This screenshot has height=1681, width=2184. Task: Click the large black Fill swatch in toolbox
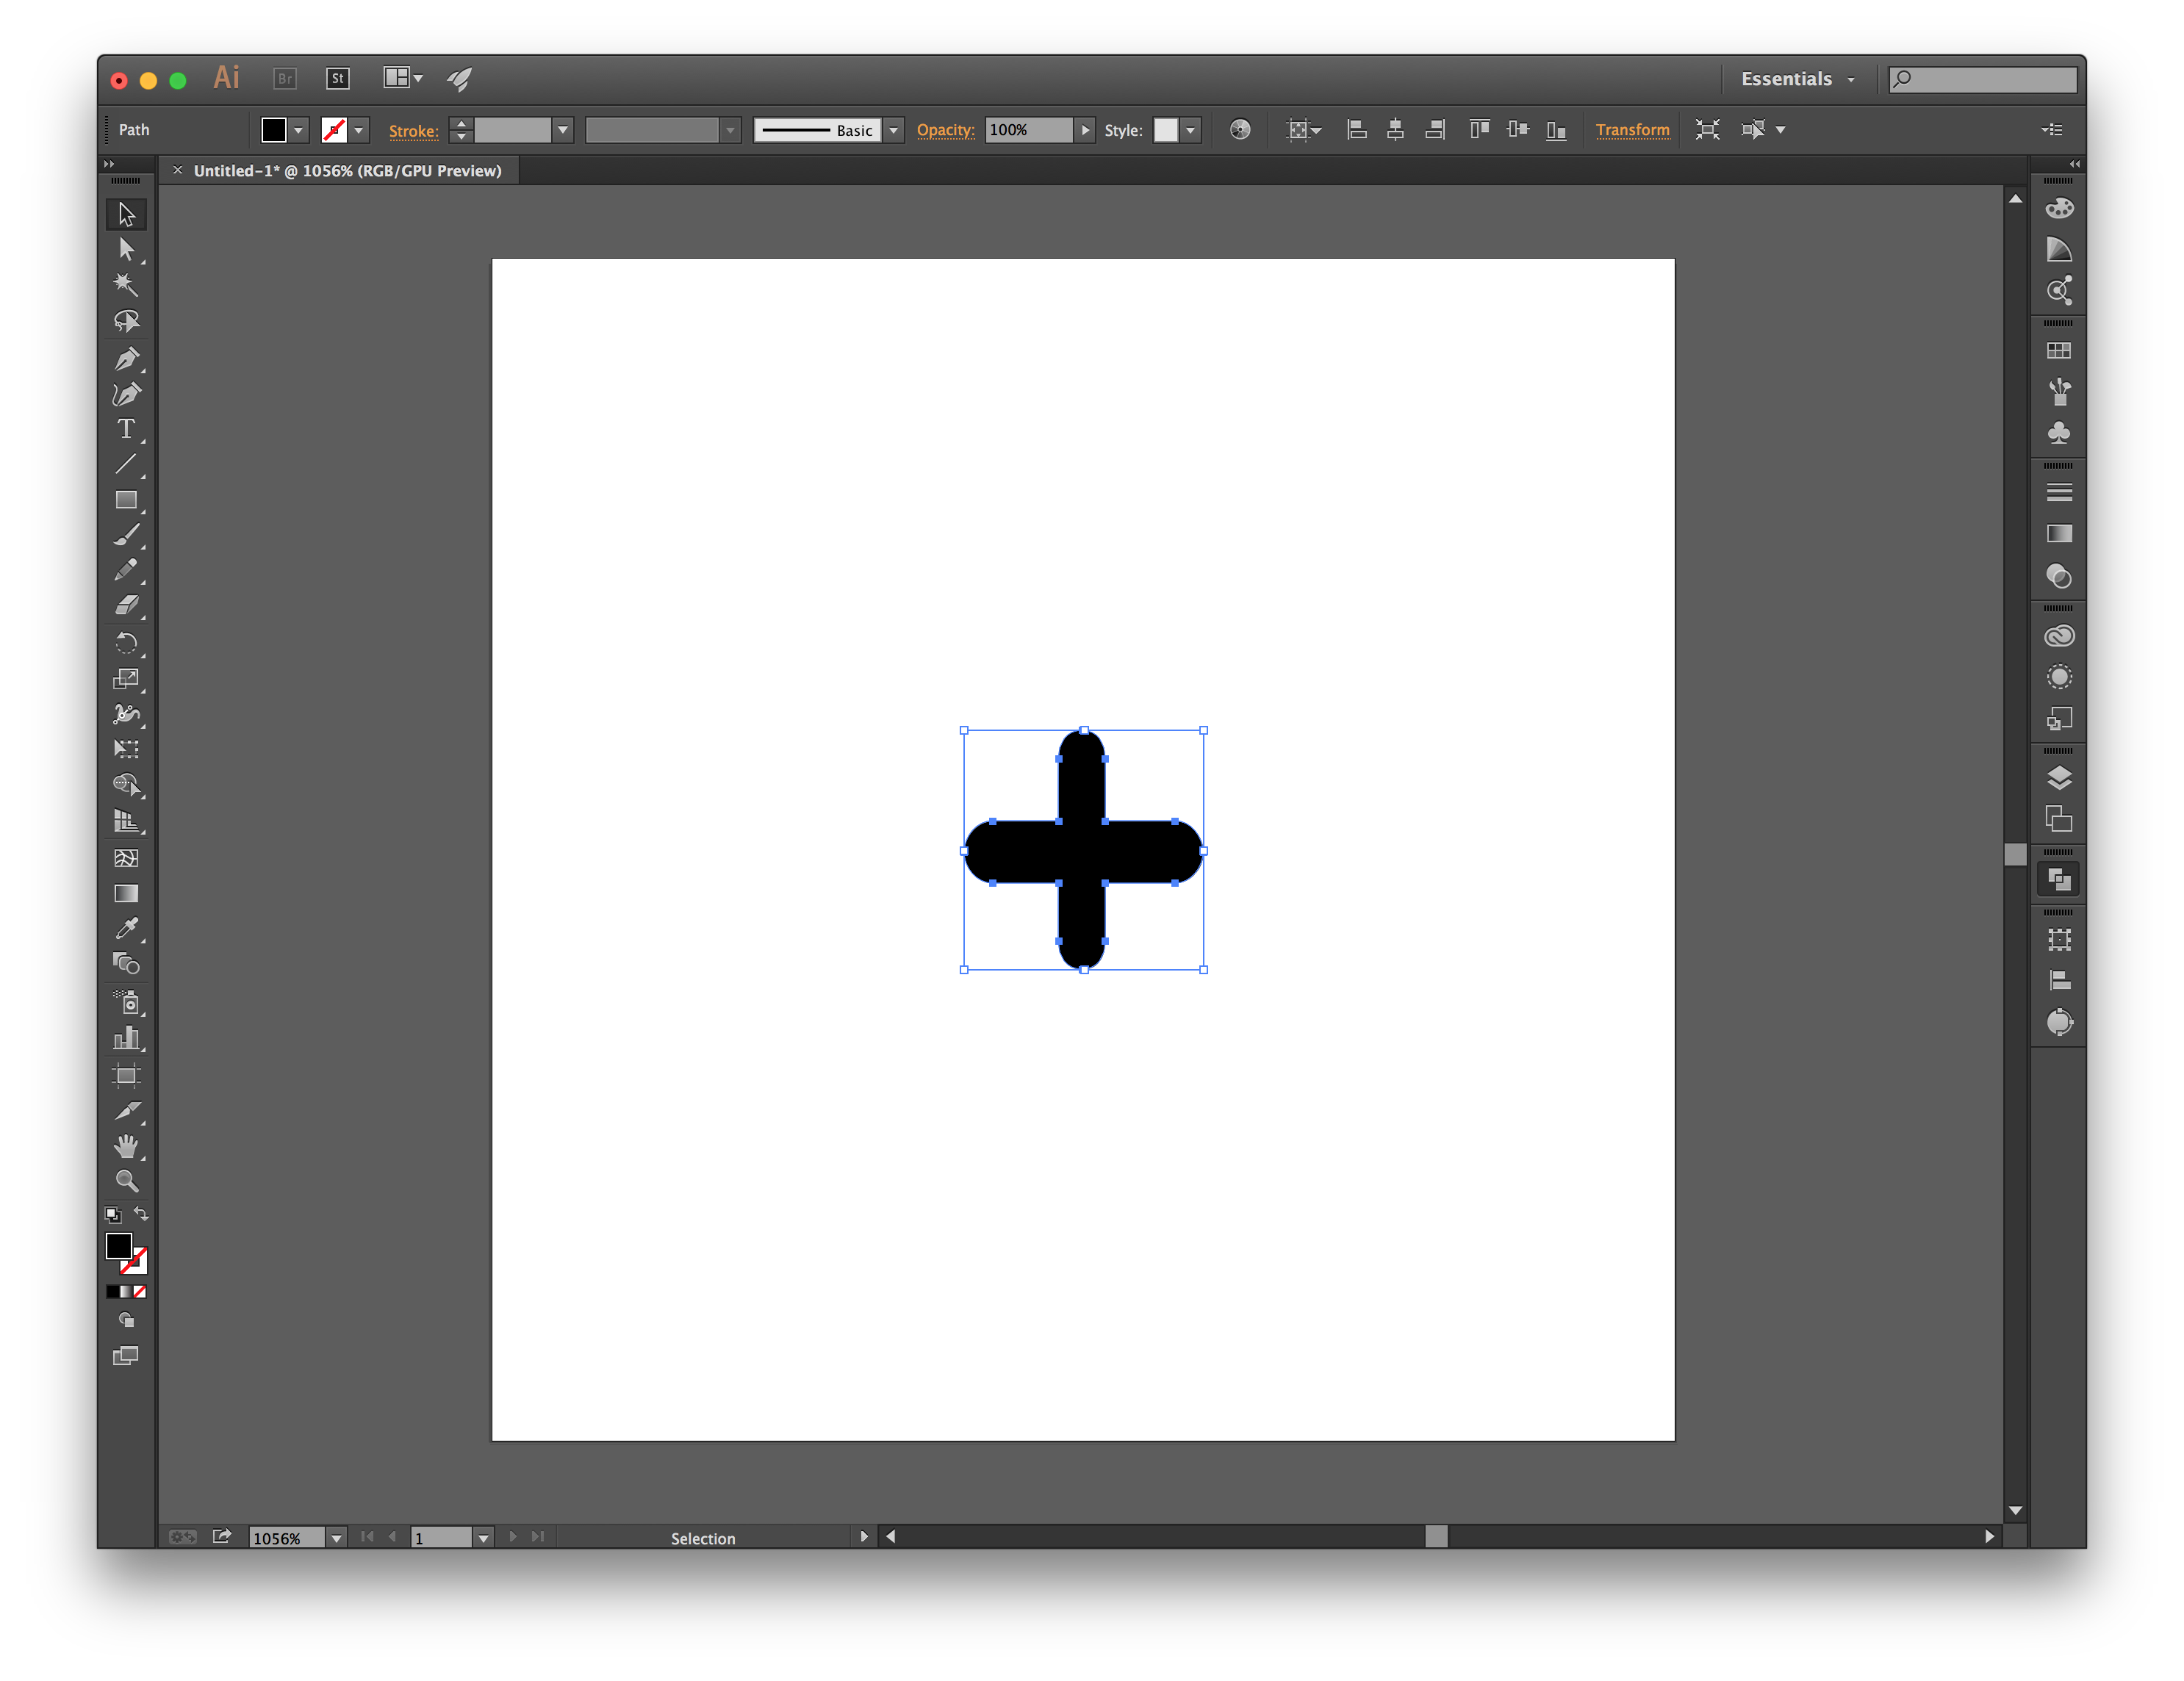pos(118,1246)
